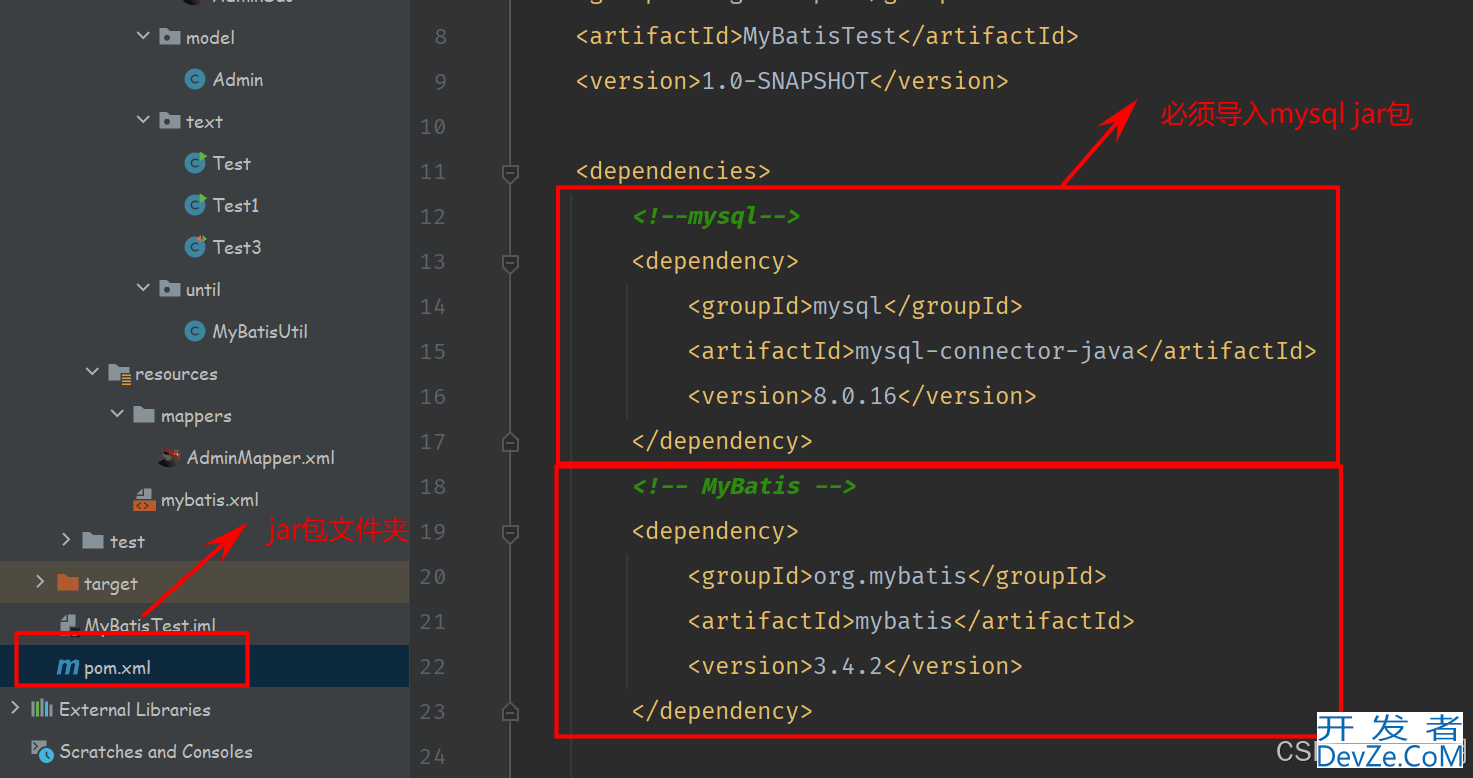Select the mybatis.xml file icon
Image resolution: width=1473 pixels, height=778 pixels.
pos(145,500)
